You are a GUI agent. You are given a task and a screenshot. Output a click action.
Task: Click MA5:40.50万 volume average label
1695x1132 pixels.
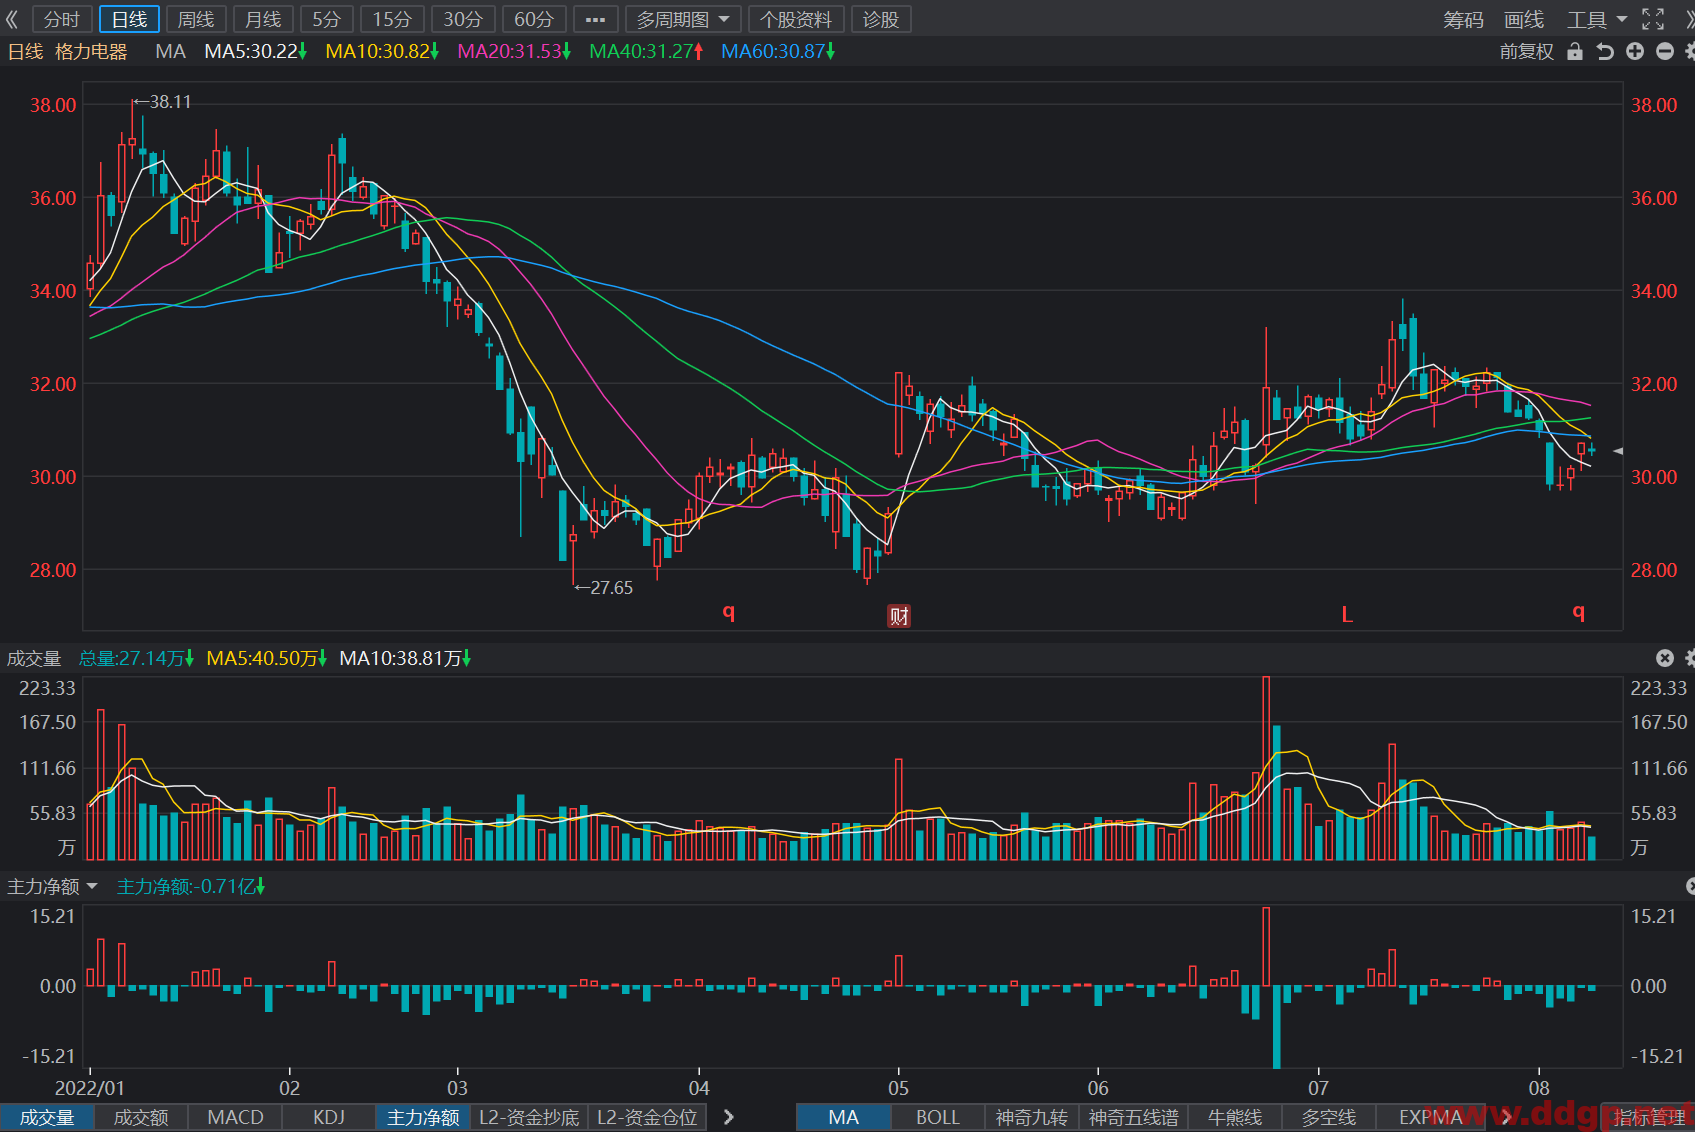tap(266, 658)
